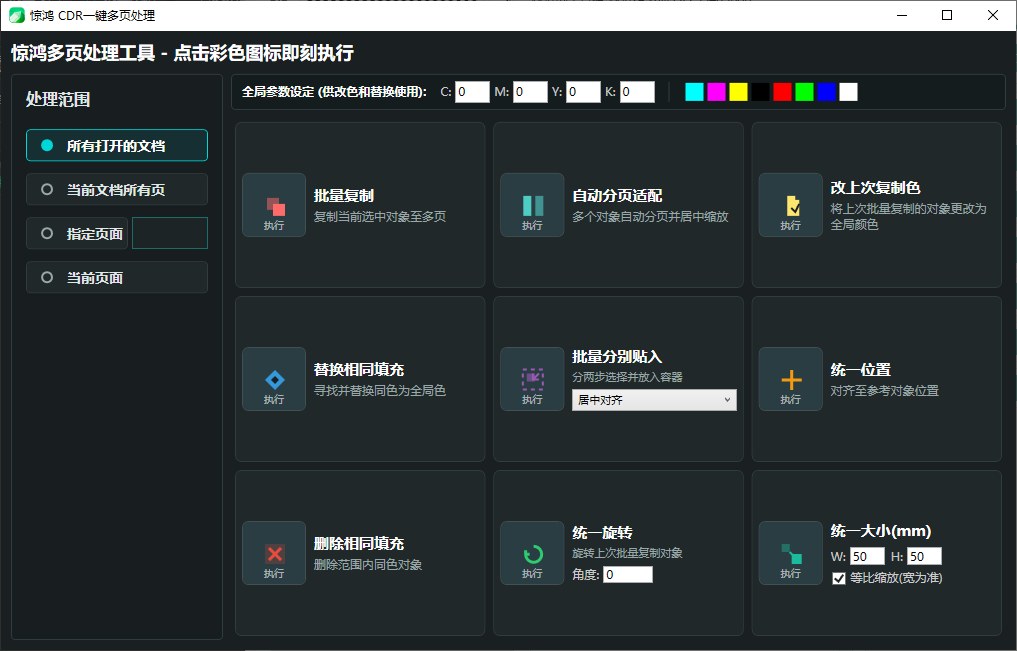Run the 改上次复制色 recolor icon

[x=790, y=205]
